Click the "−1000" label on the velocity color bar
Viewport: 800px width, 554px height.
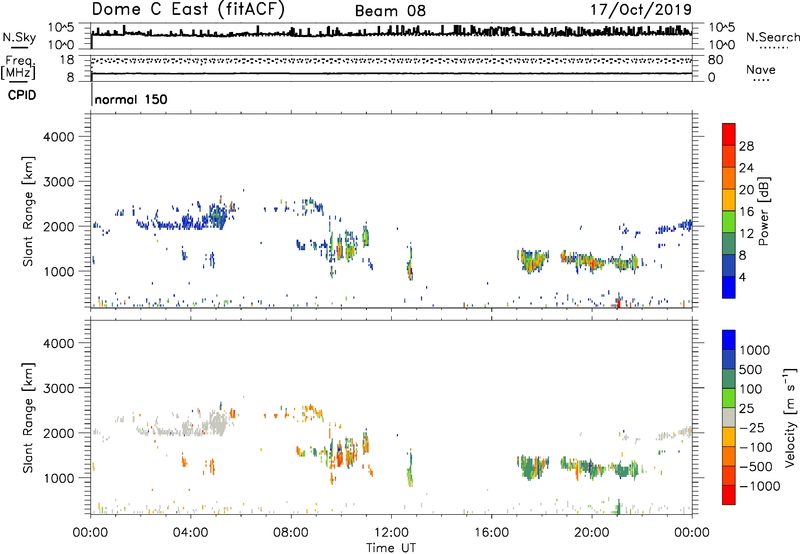758,486
